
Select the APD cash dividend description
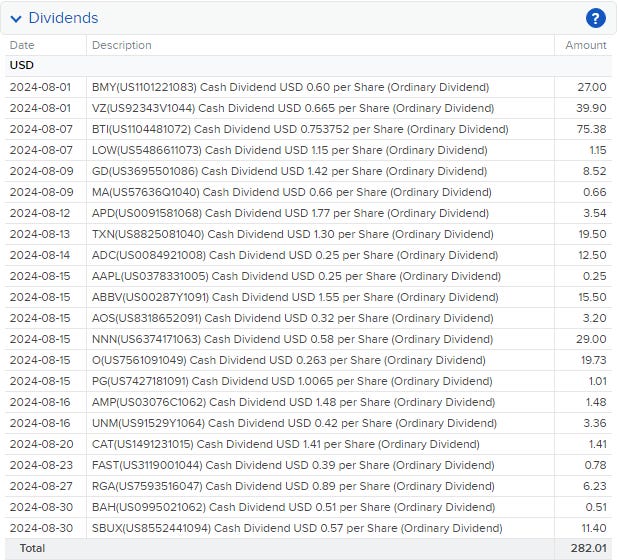(x=290, y=213)
